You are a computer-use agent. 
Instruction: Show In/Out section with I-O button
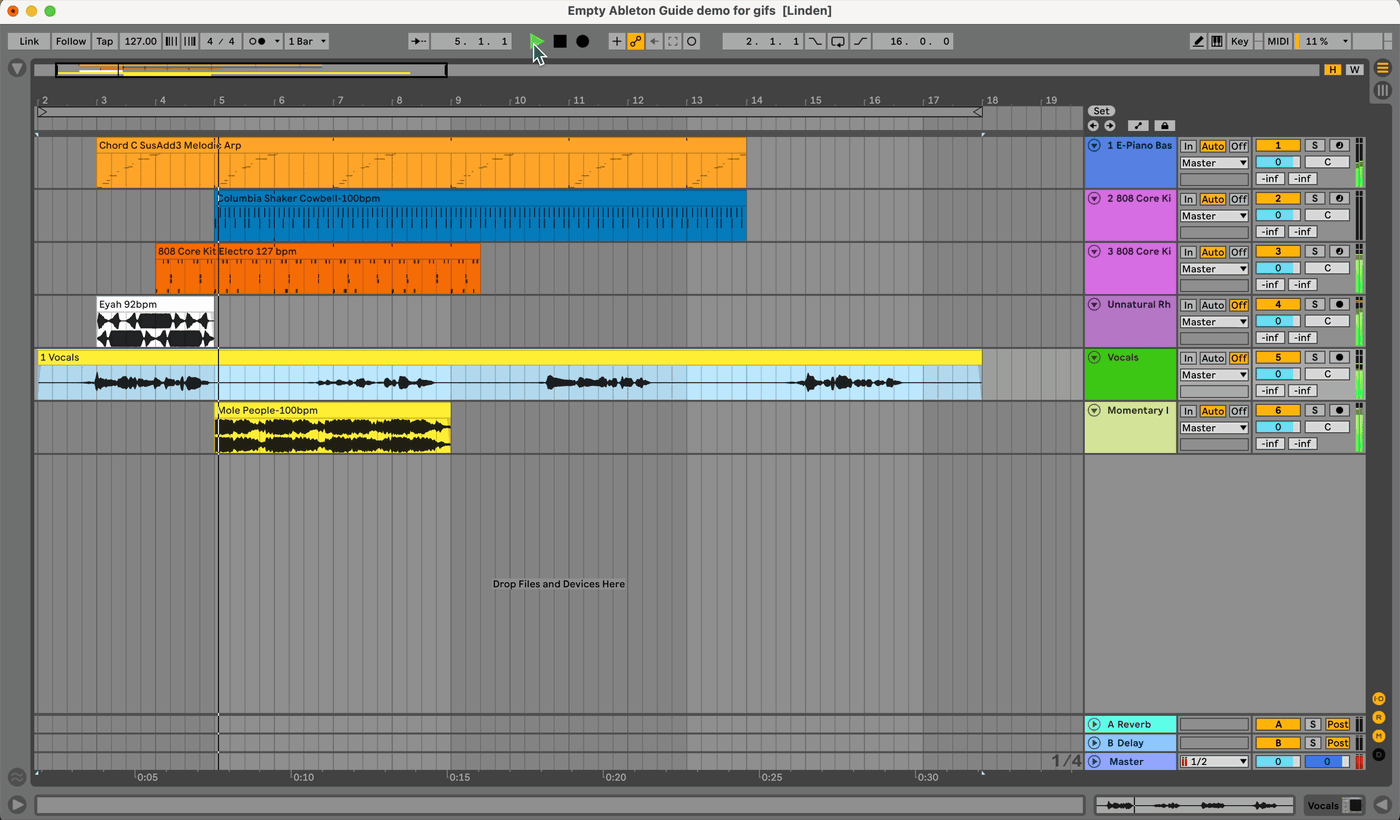[x=1379, y=699]
